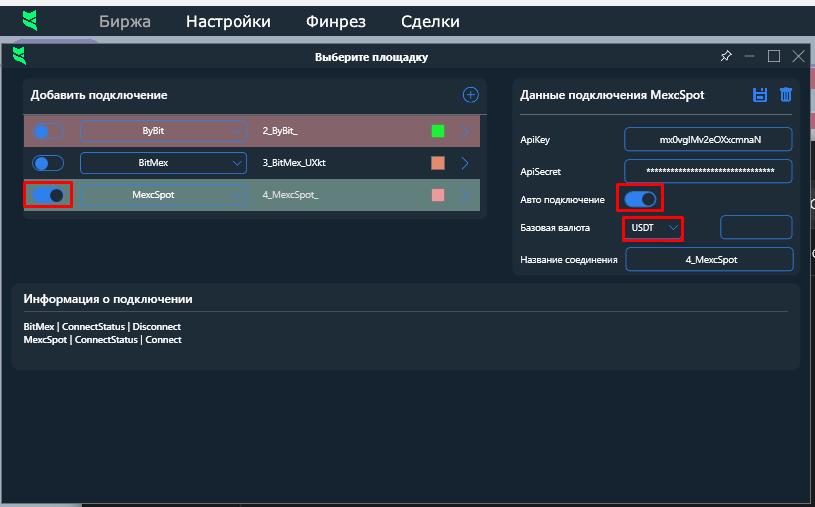
Task: Open the USDT base currency dropdown
Action: point(655,228)
